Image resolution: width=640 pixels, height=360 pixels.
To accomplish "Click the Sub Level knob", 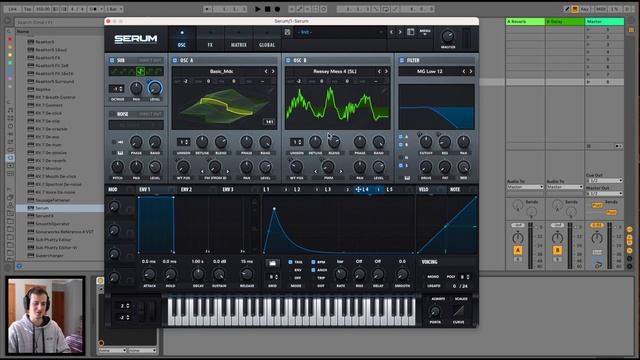I will [x=155, y=88].
